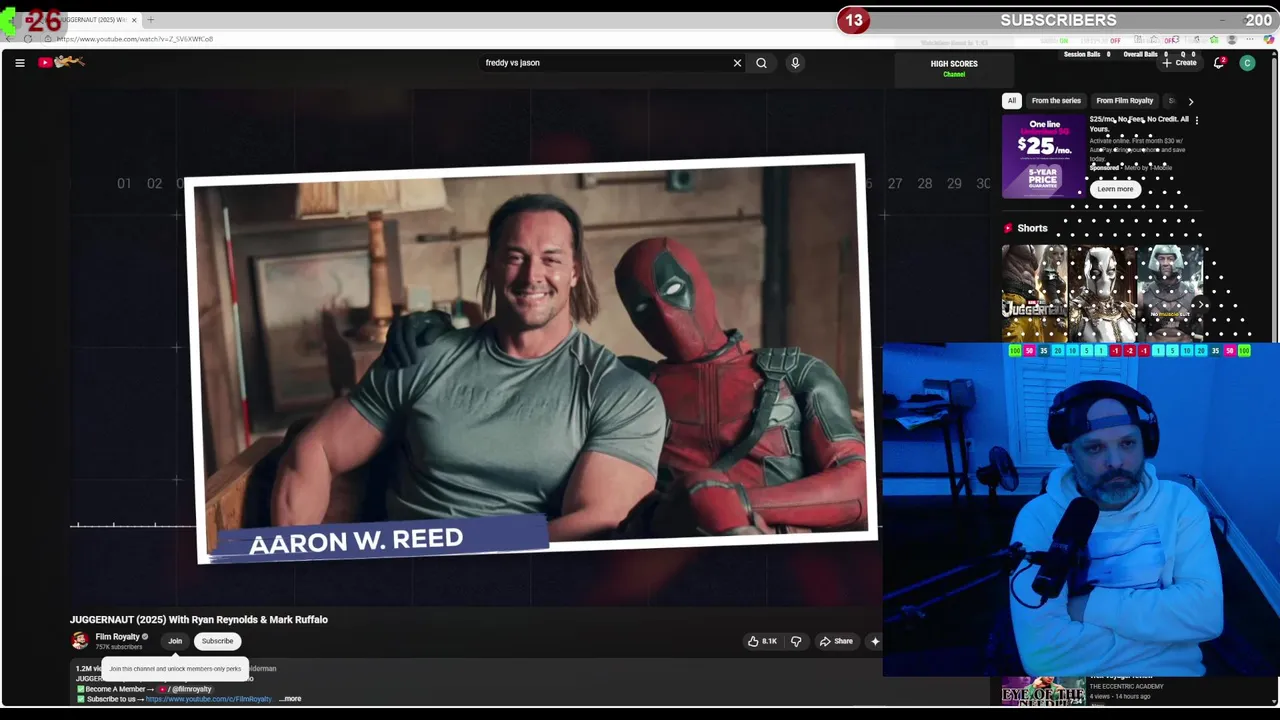Submit search with the magnifier icon
Screen dimensions: 1280x720
pyautogui.click(x=761, y=63)
